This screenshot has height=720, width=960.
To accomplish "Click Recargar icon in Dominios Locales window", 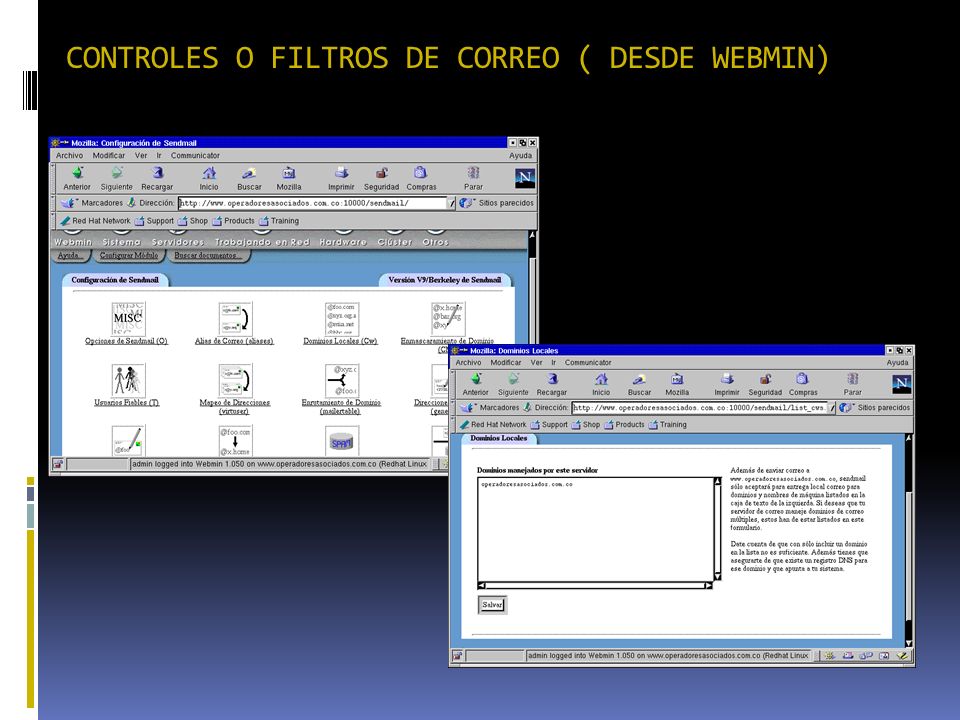I will (552, 380).
